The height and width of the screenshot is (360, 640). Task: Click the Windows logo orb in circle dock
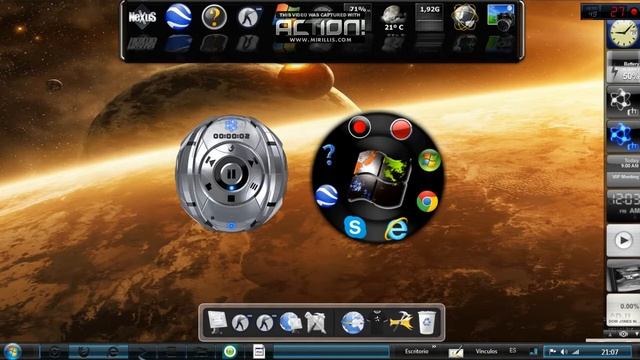pos(429,160)
